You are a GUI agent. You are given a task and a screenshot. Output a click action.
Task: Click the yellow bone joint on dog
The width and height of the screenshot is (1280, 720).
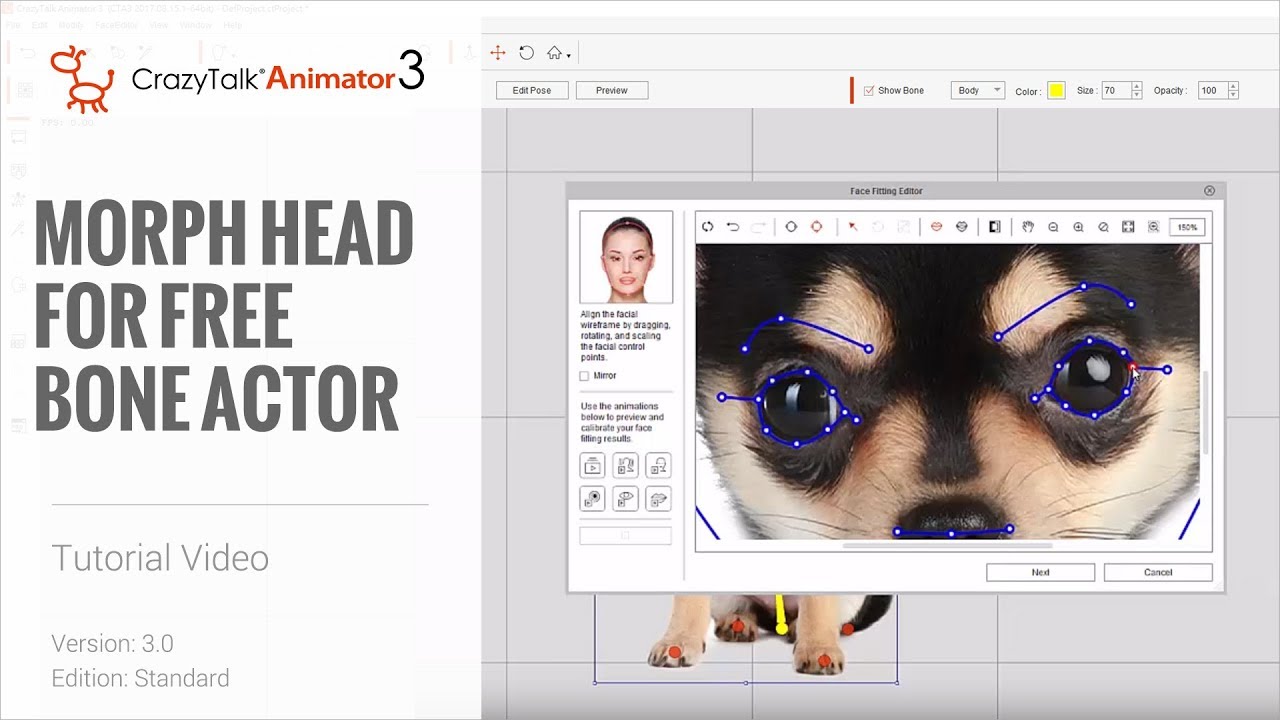click(x=782, y=629)
